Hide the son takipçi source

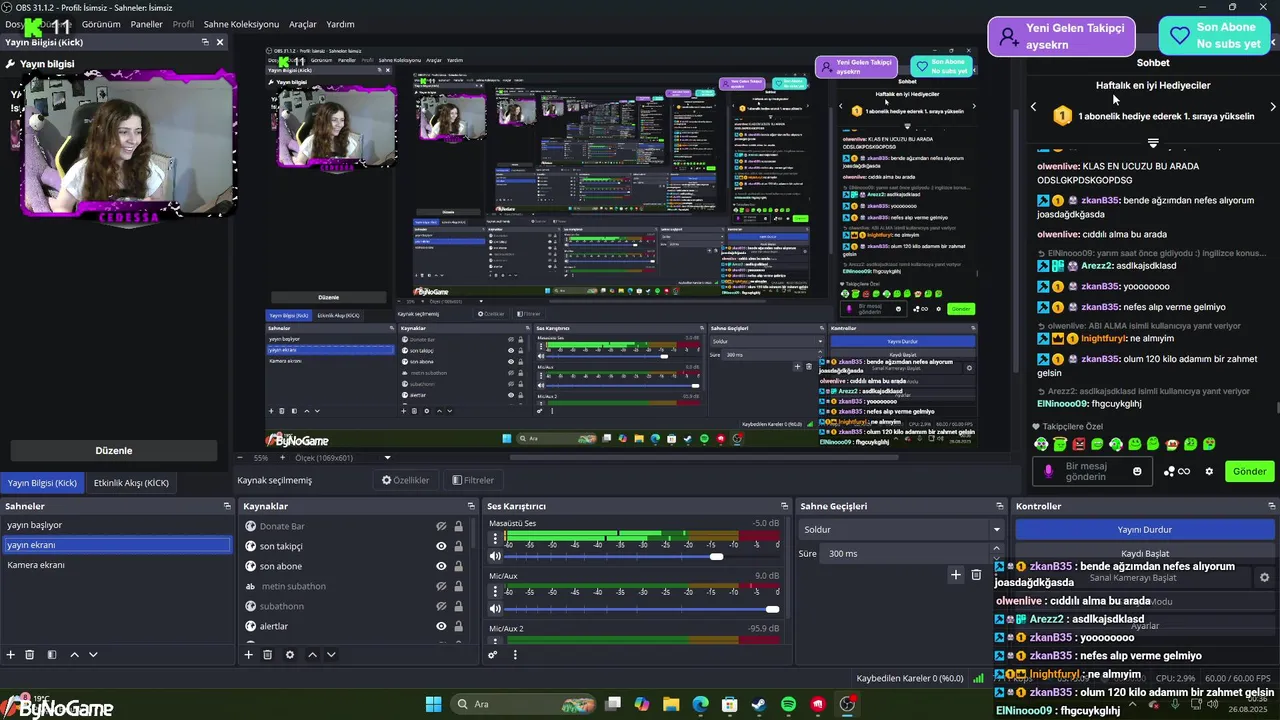tap(441, 546)
